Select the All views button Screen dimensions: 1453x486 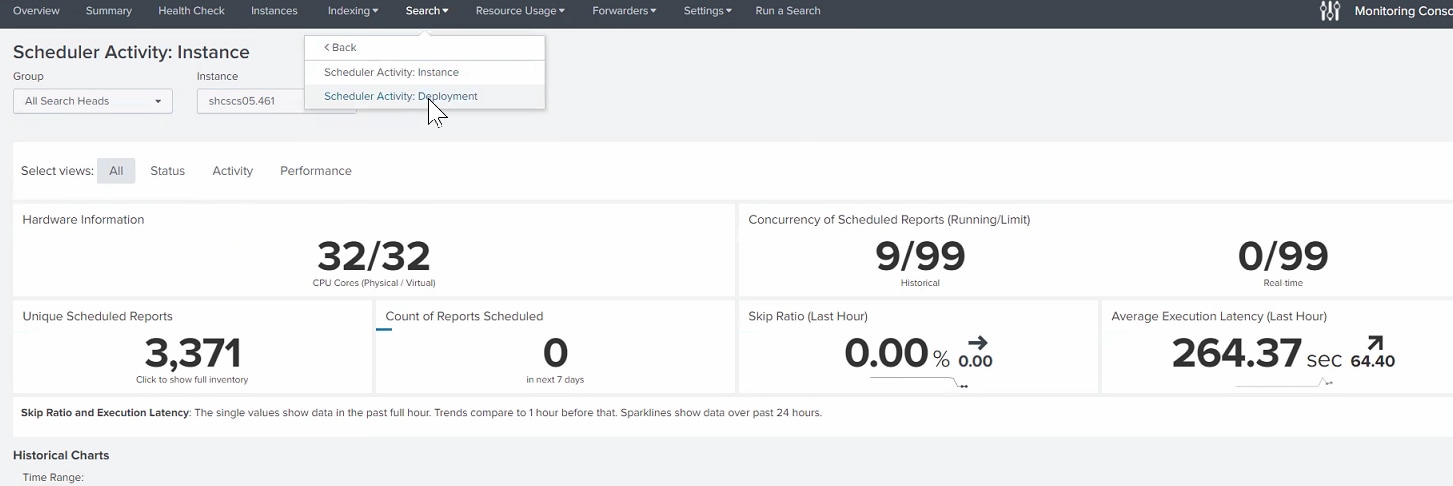(116, 171)
